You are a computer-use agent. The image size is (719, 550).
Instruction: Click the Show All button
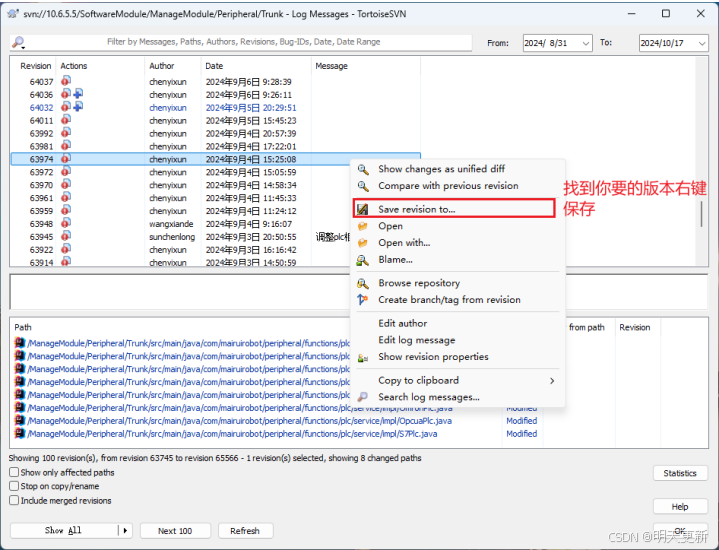64,530
